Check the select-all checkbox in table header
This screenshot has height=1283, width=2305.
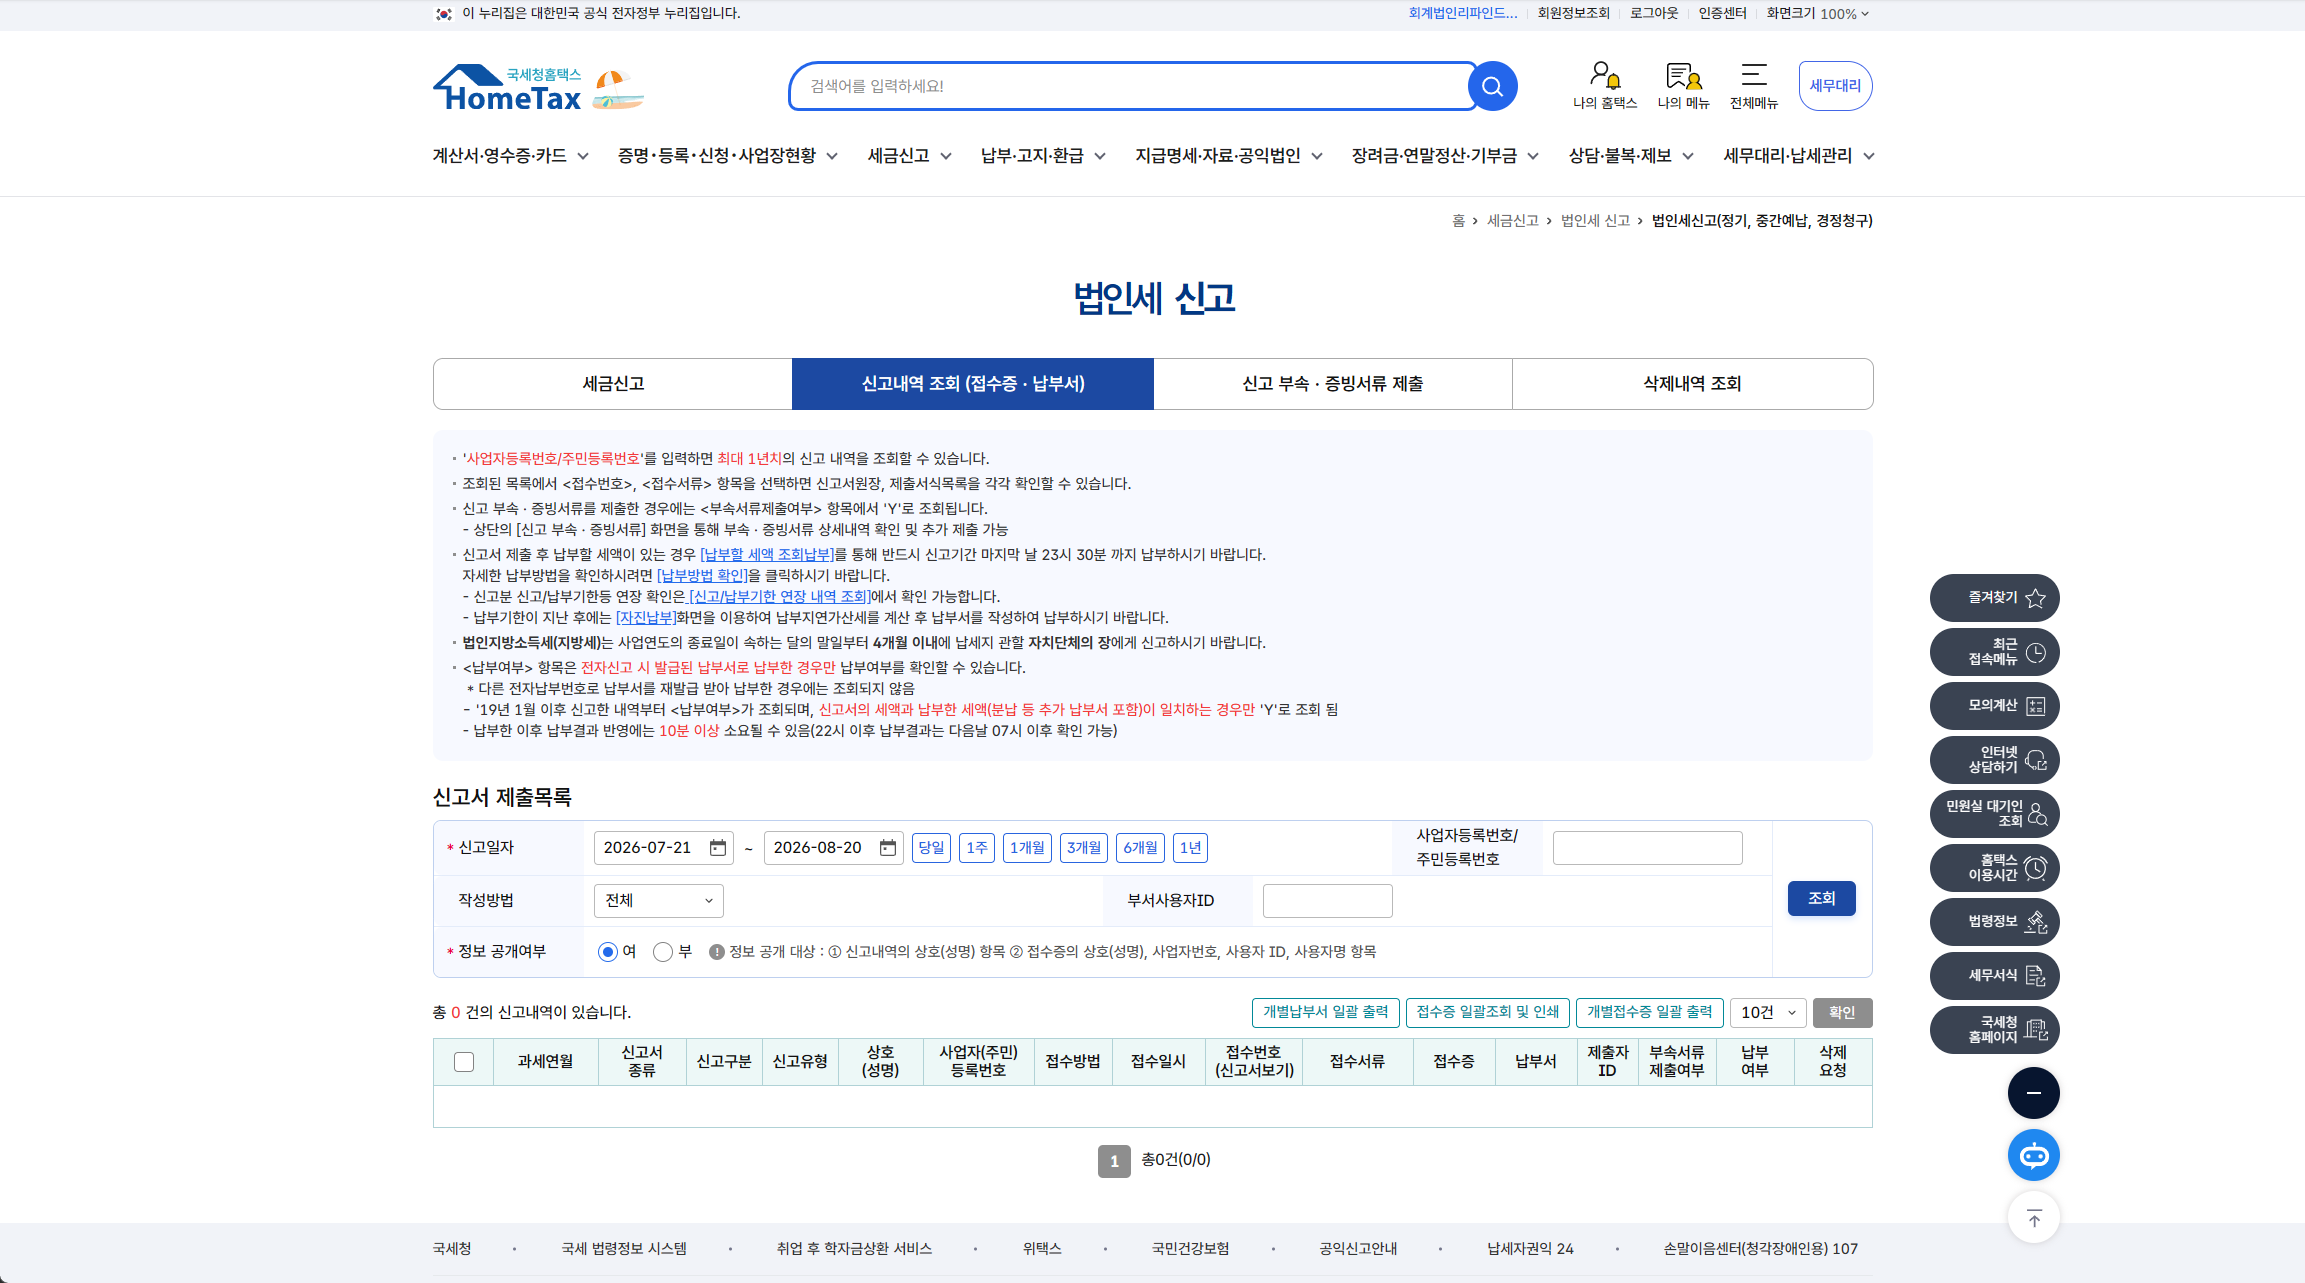(463, 1062)
